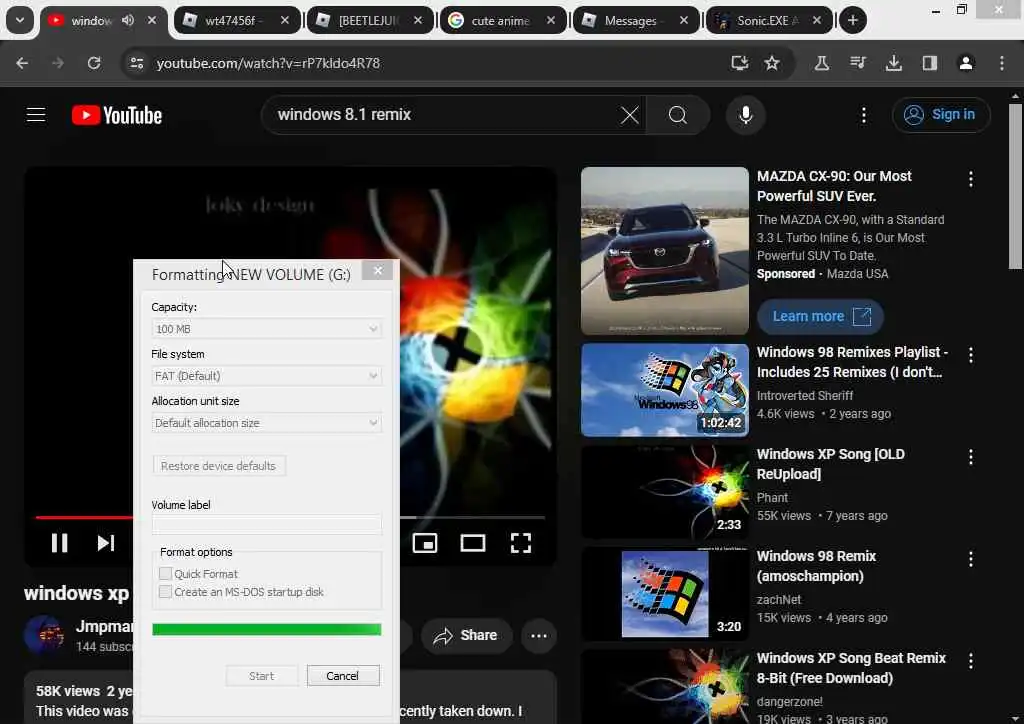Open the tab search dropdown arrow
Screen dimensions: 1024x724
(20, 20)
